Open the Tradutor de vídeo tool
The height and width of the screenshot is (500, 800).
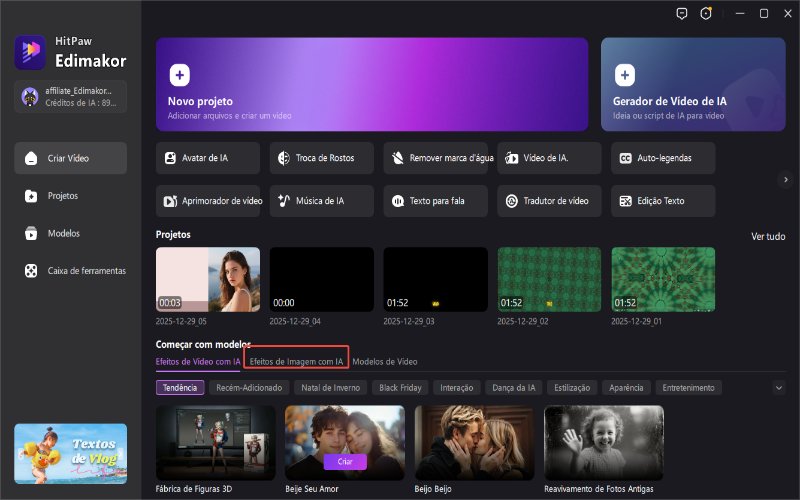point(549,201)
